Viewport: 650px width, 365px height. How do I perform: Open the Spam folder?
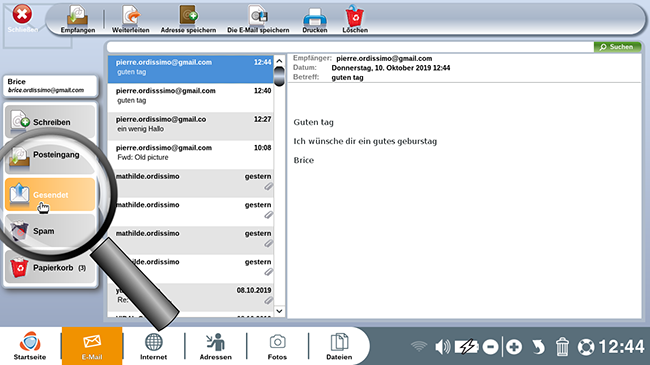pyautogui.click(x=50, y=231)
